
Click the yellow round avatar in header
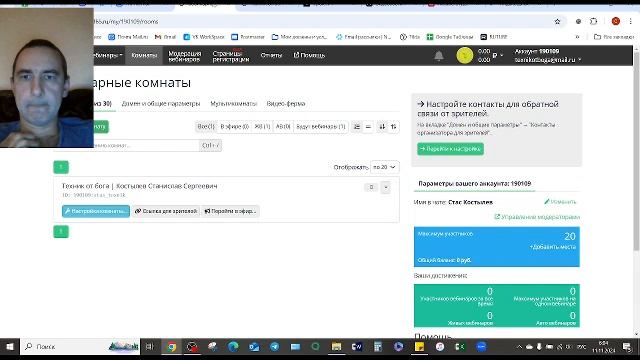click(x=464, y=56)
